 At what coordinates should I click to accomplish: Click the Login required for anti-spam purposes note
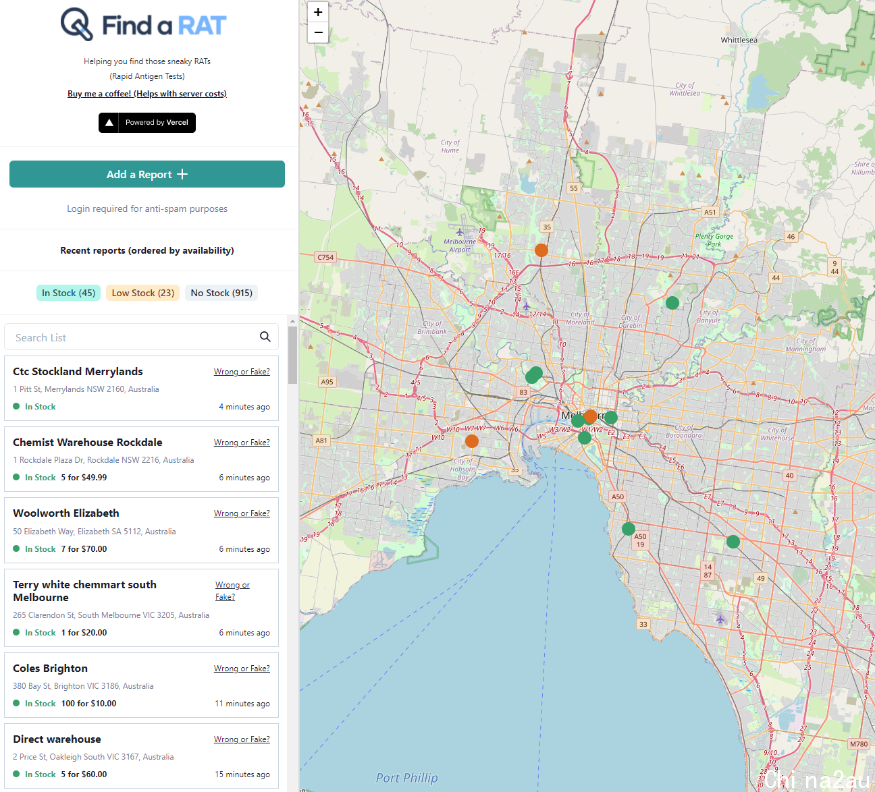click(147, 208)
